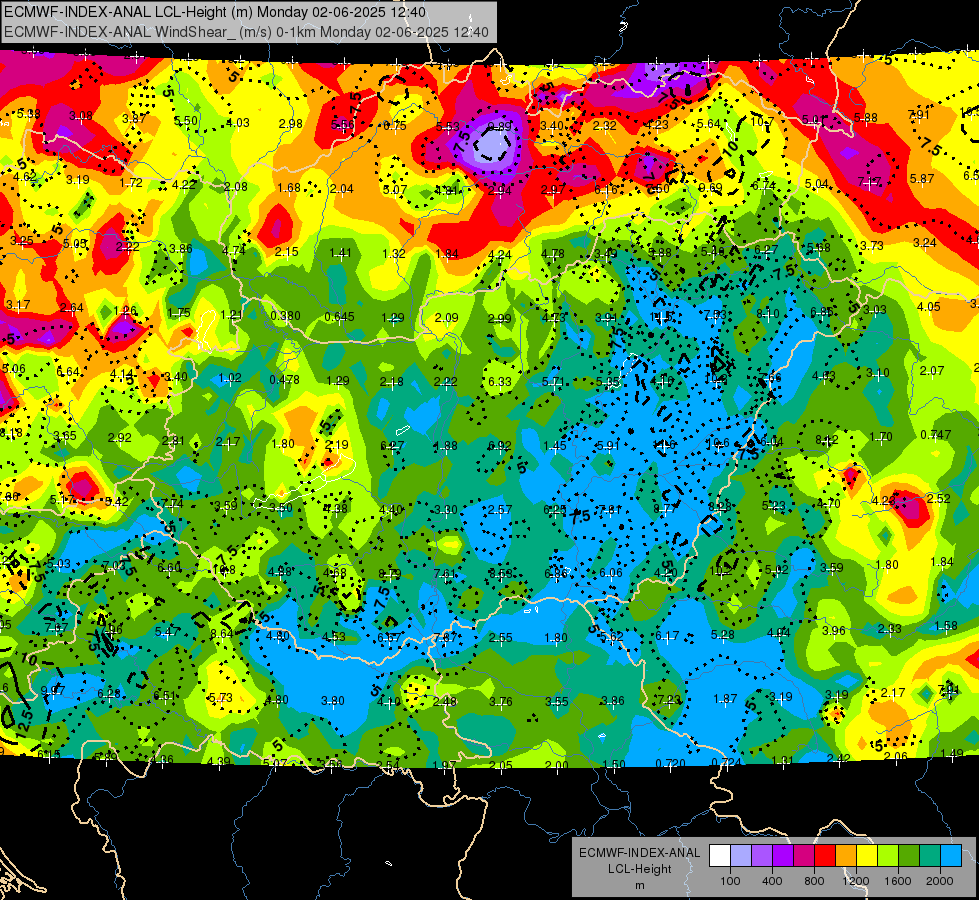Click the '6.33' wind shear value
The image size is (979, 900).
pyautogui.click(x=499, y=381)
